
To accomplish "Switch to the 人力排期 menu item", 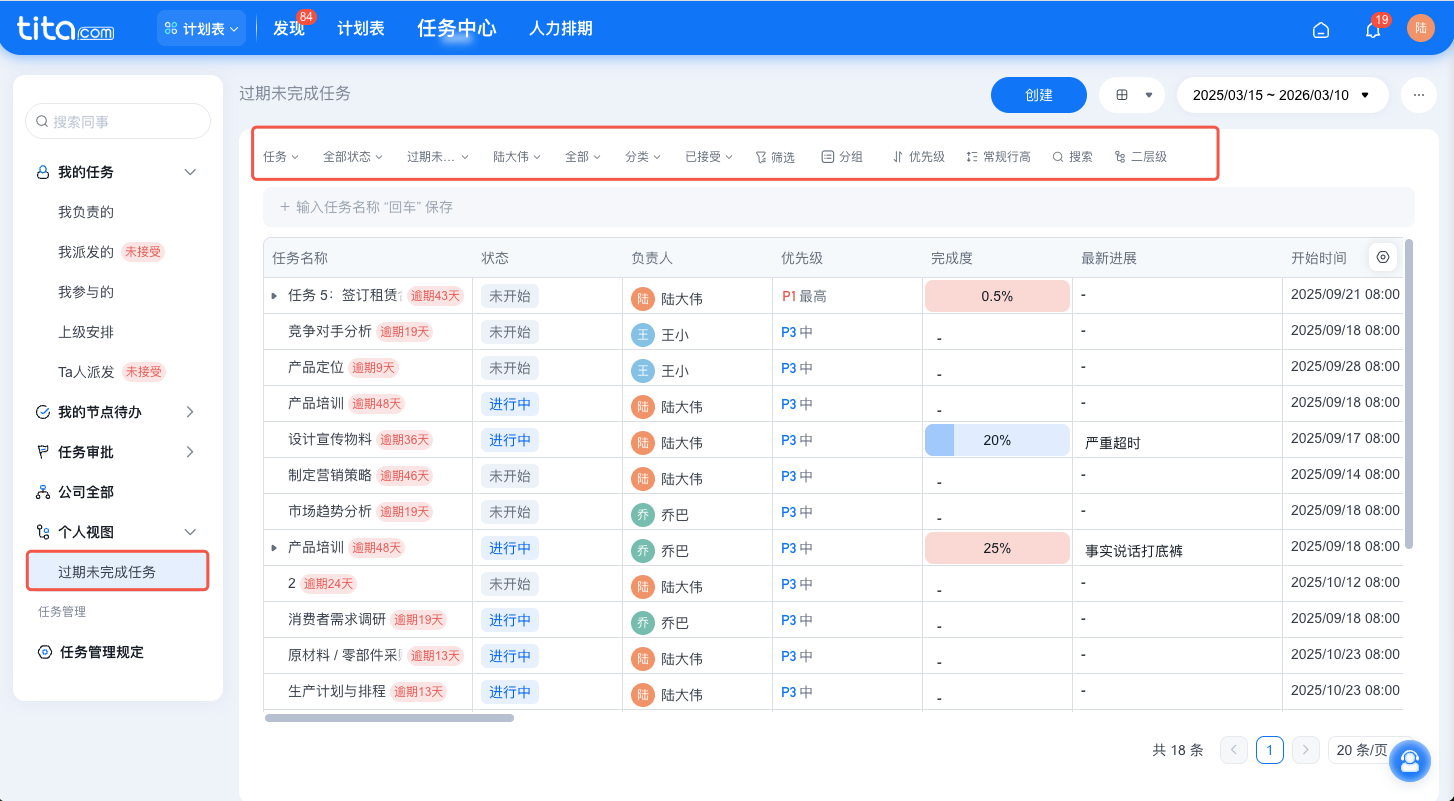I will [x=561, y=28].
